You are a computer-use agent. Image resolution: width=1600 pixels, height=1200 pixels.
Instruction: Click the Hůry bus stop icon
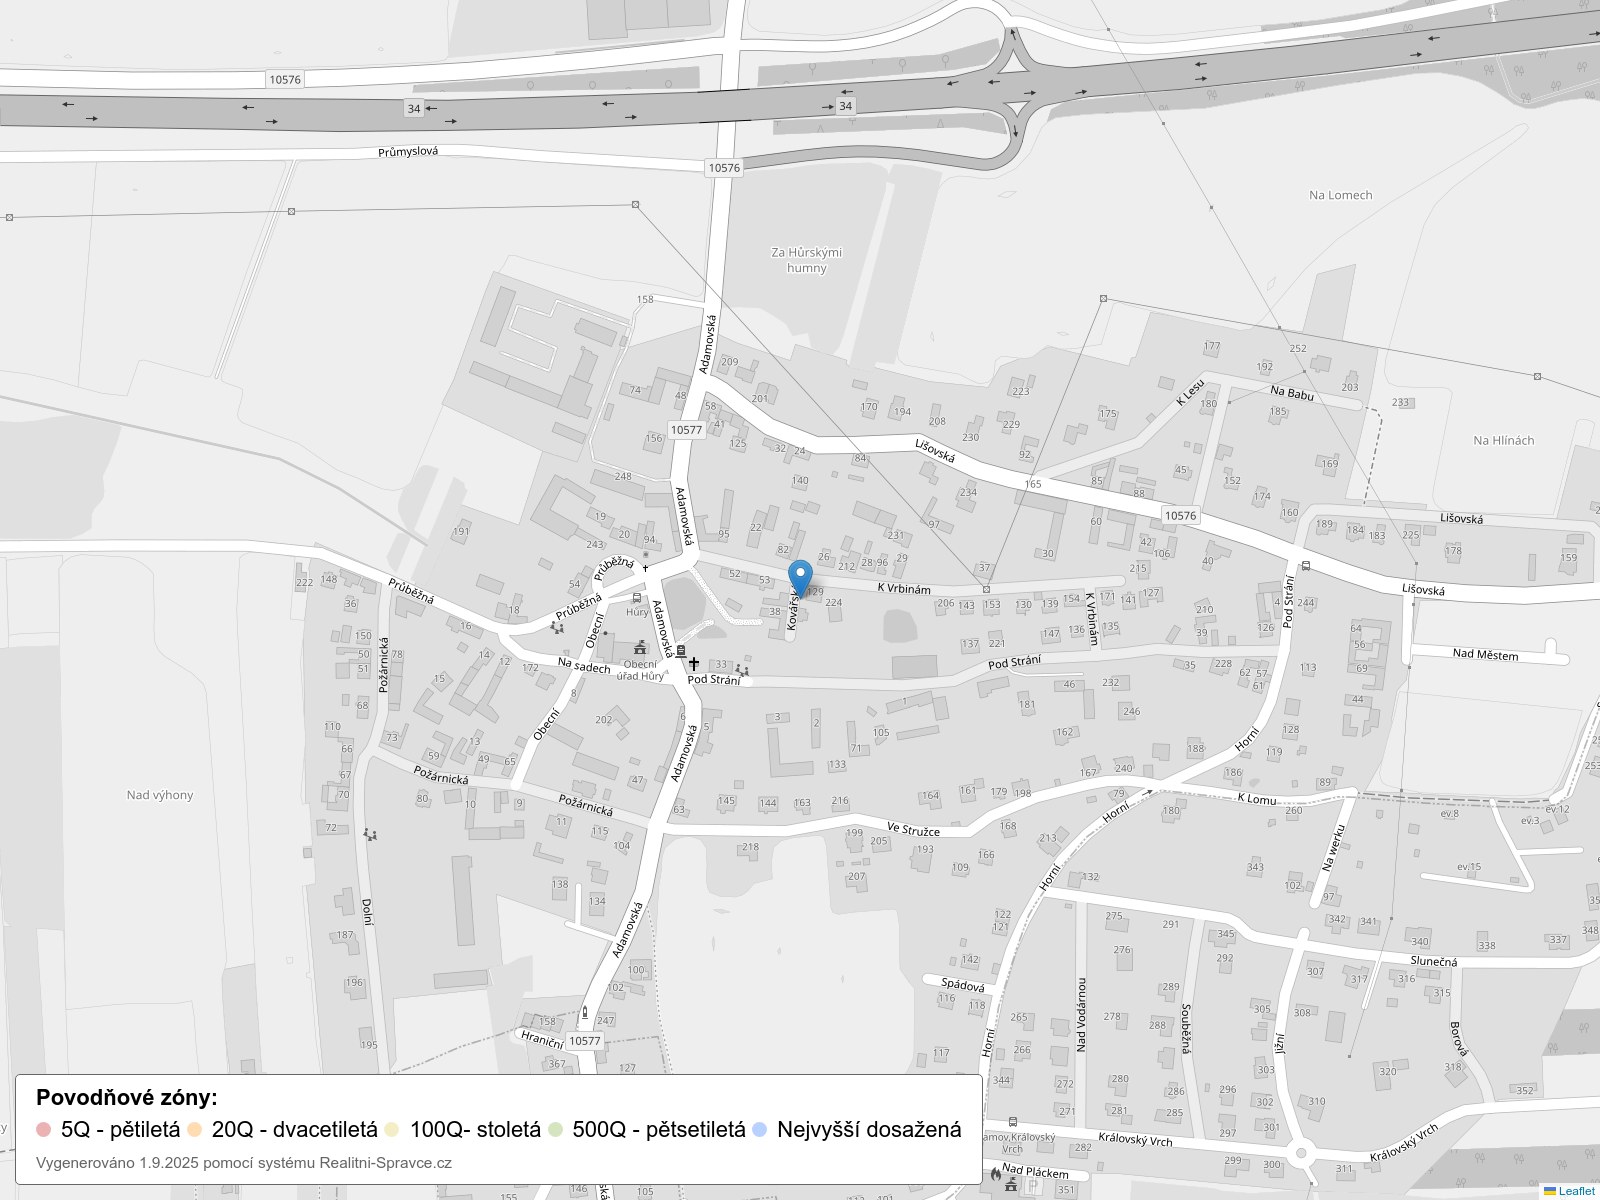pyautogui.click(x=637, y=597)
